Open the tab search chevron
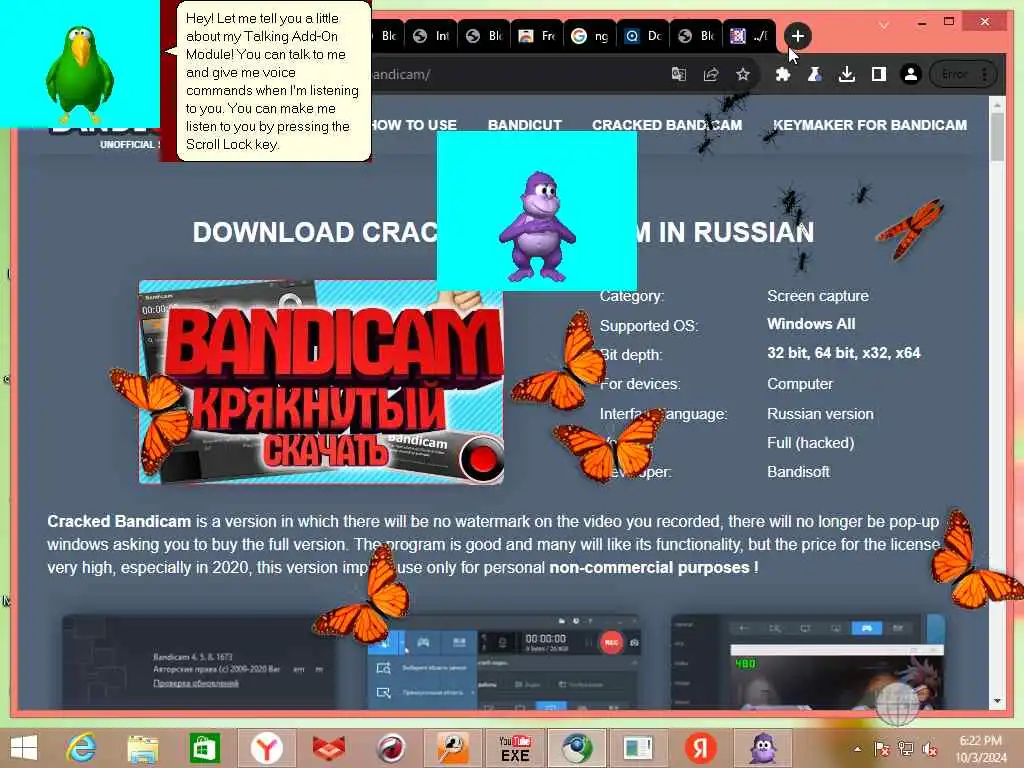1024x768 pixels. click(884, 25)
